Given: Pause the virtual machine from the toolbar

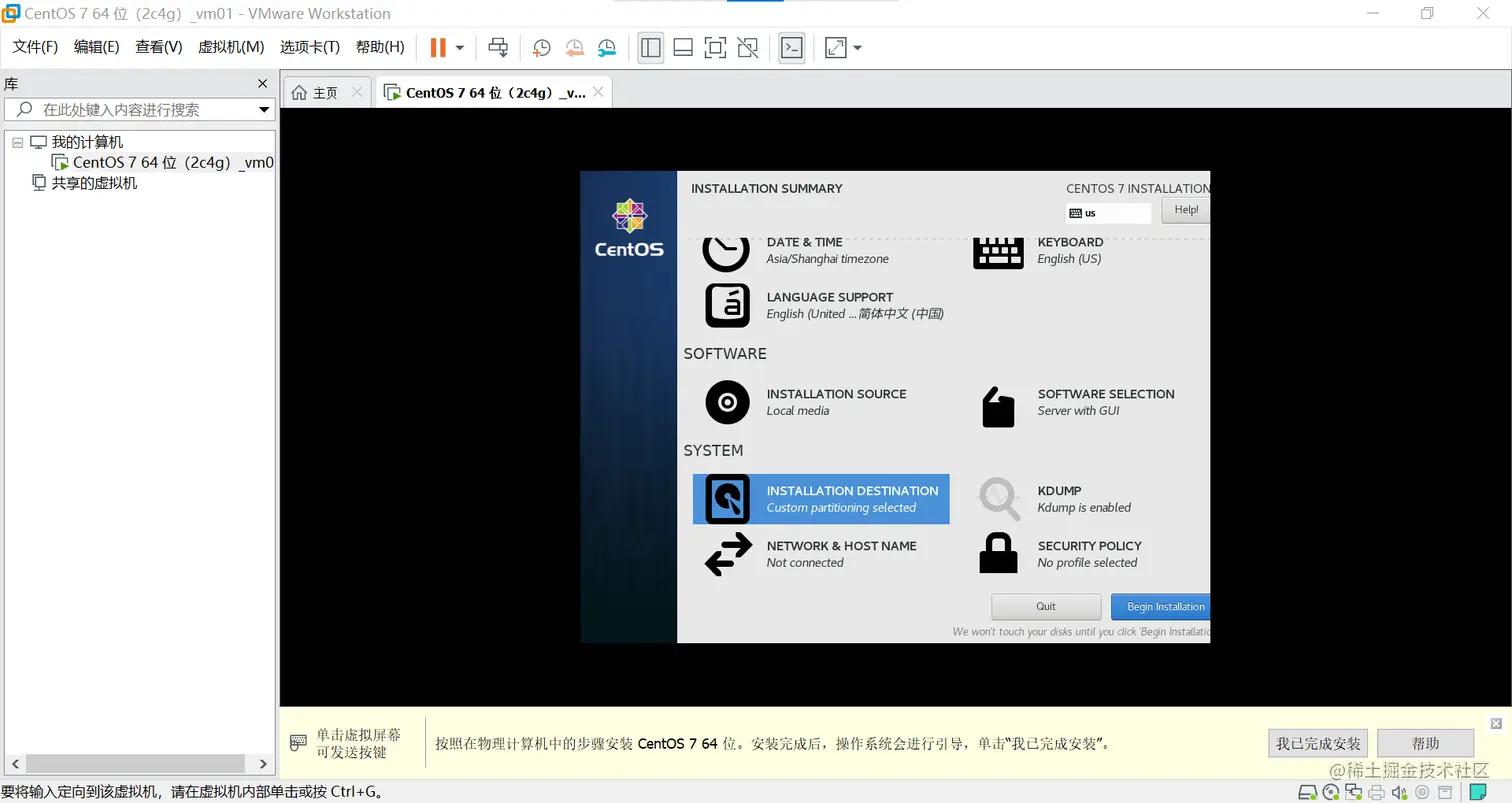Looking at the screenshot, I should click(438, 47).
